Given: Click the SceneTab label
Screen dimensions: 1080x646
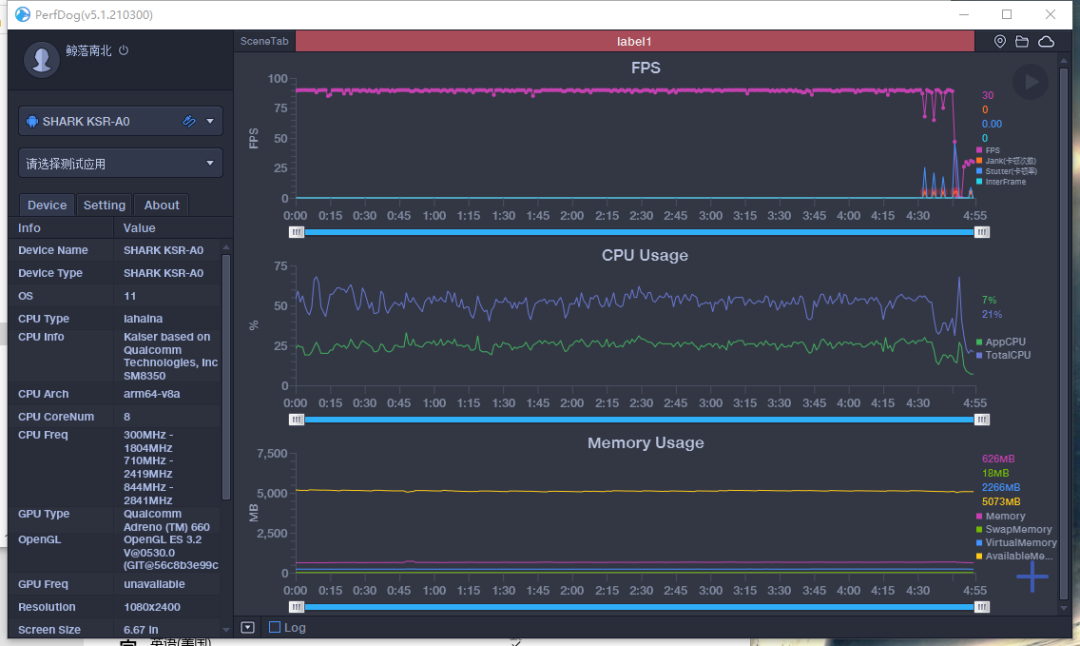Looking at the screenshot, I should pyautogui.click(x=264, y=41).
